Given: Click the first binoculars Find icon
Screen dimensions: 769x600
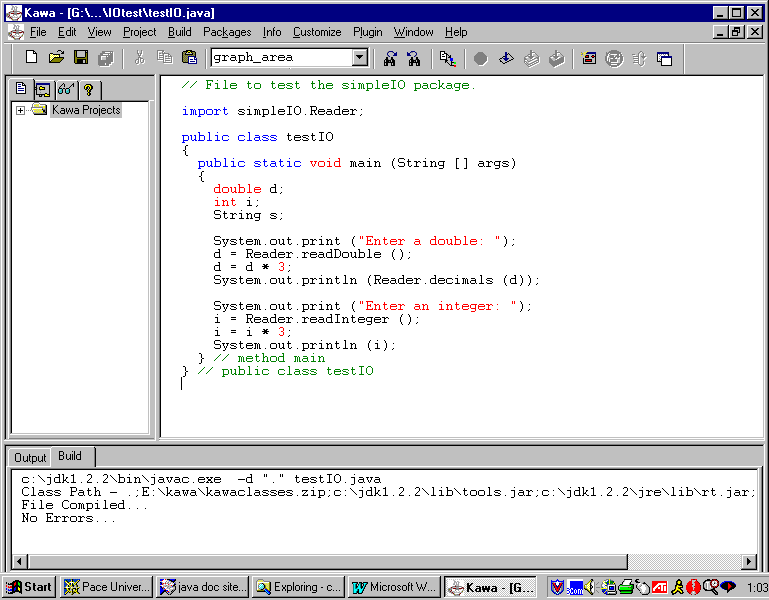Looking at the screenshot, I should click(390, 58).
